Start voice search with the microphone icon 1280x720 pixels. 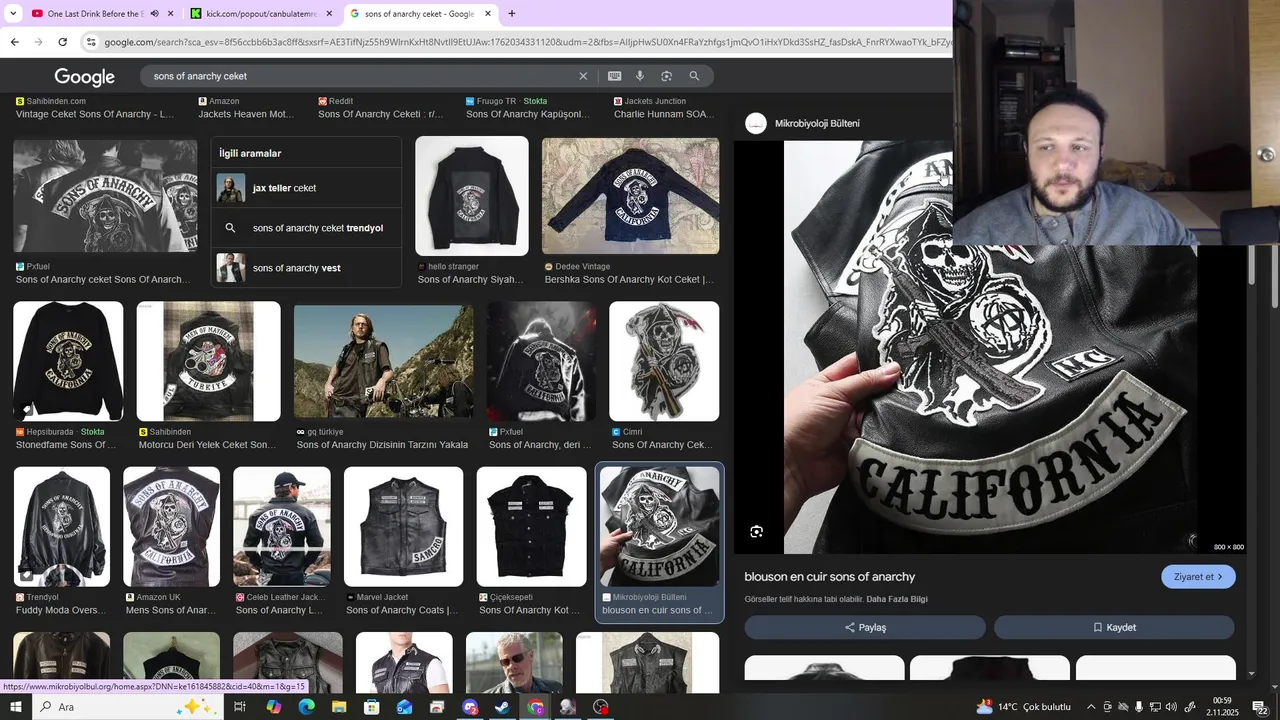coord(640,76)
